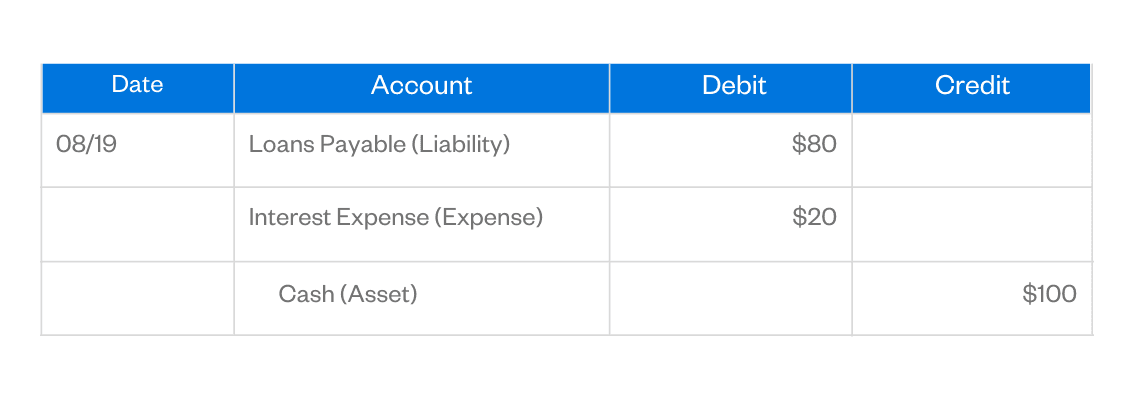
Task: Click the $20 debit amount
Action: 814,217
